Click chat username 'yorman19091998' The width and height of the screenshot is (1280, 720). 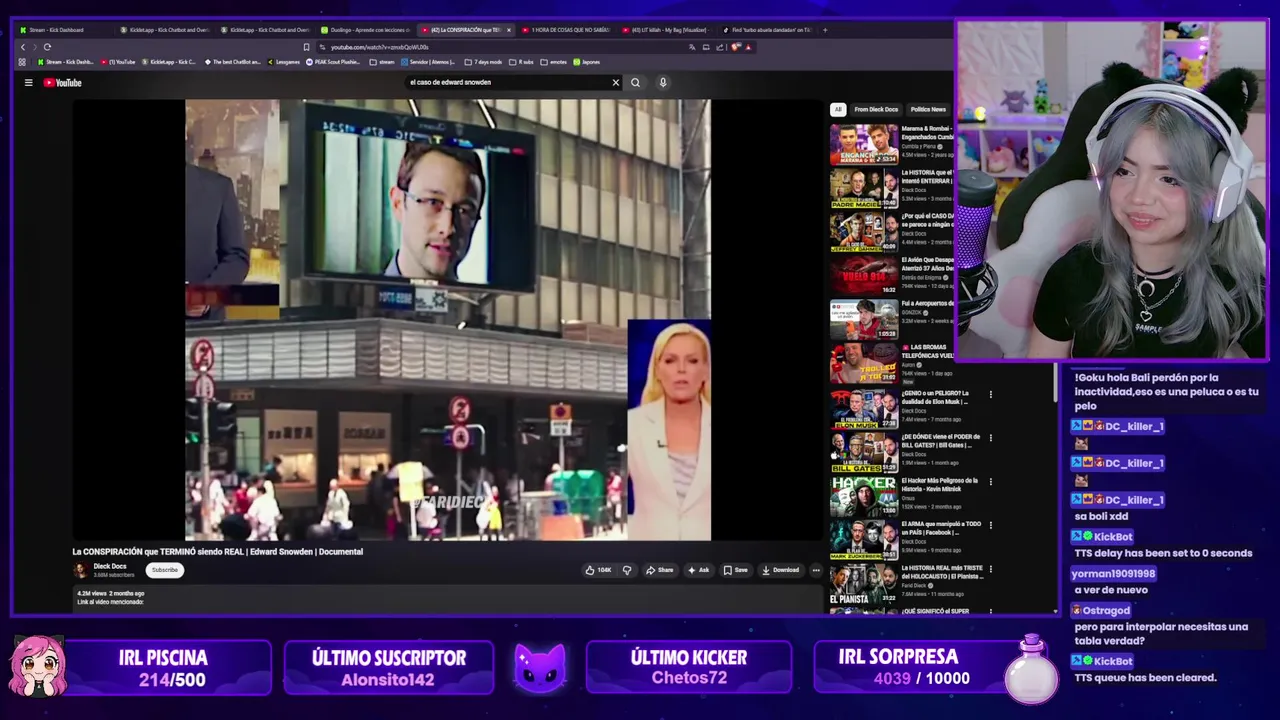pyautogui.click(x=1113, y=574)
